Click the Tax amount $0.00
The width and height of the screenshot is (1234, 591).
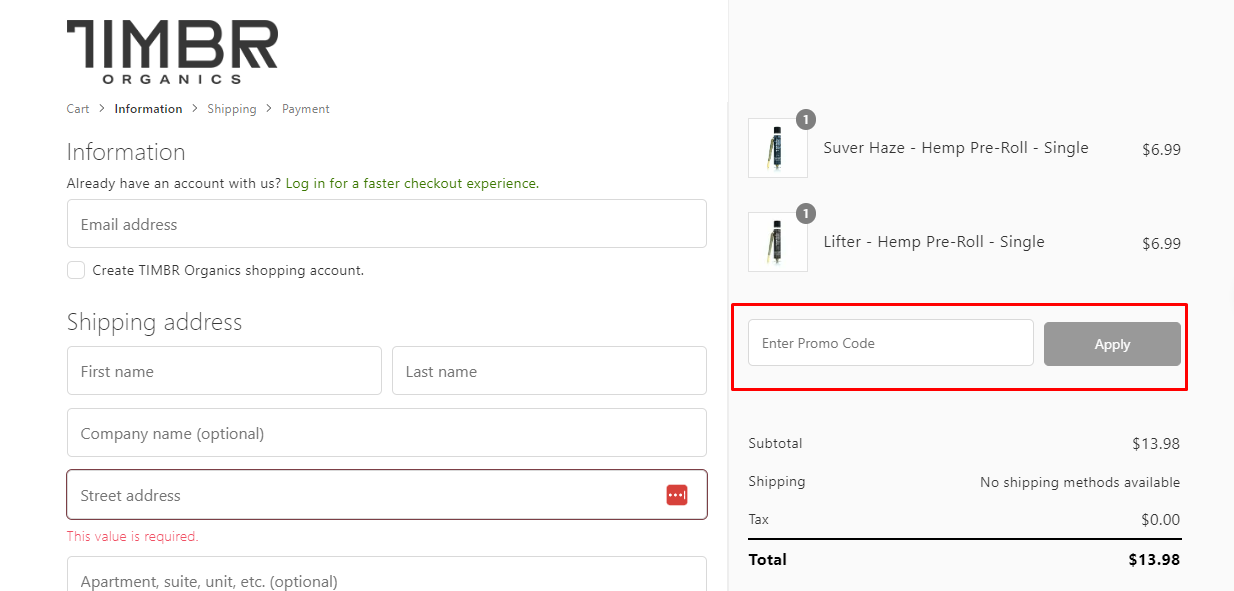tap(1161, 520)
